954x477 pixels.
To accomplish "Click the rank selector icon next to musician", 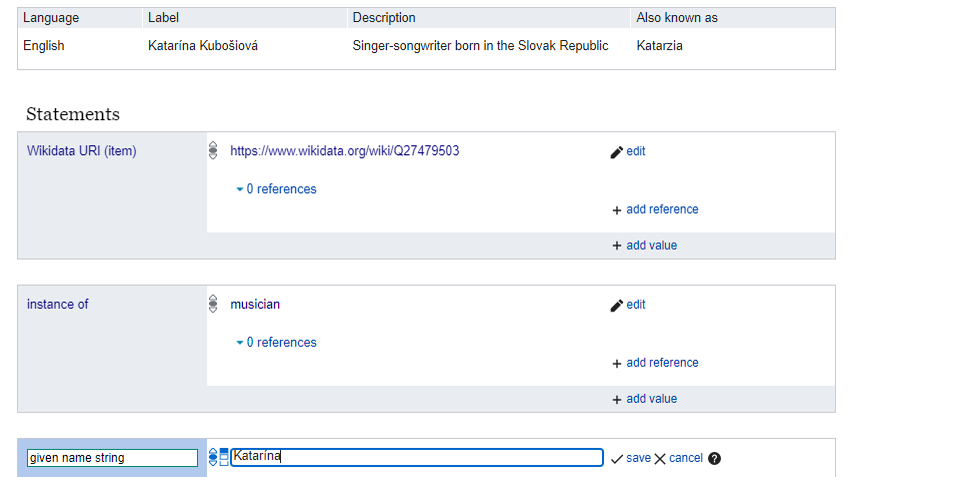I will (212, 304).
